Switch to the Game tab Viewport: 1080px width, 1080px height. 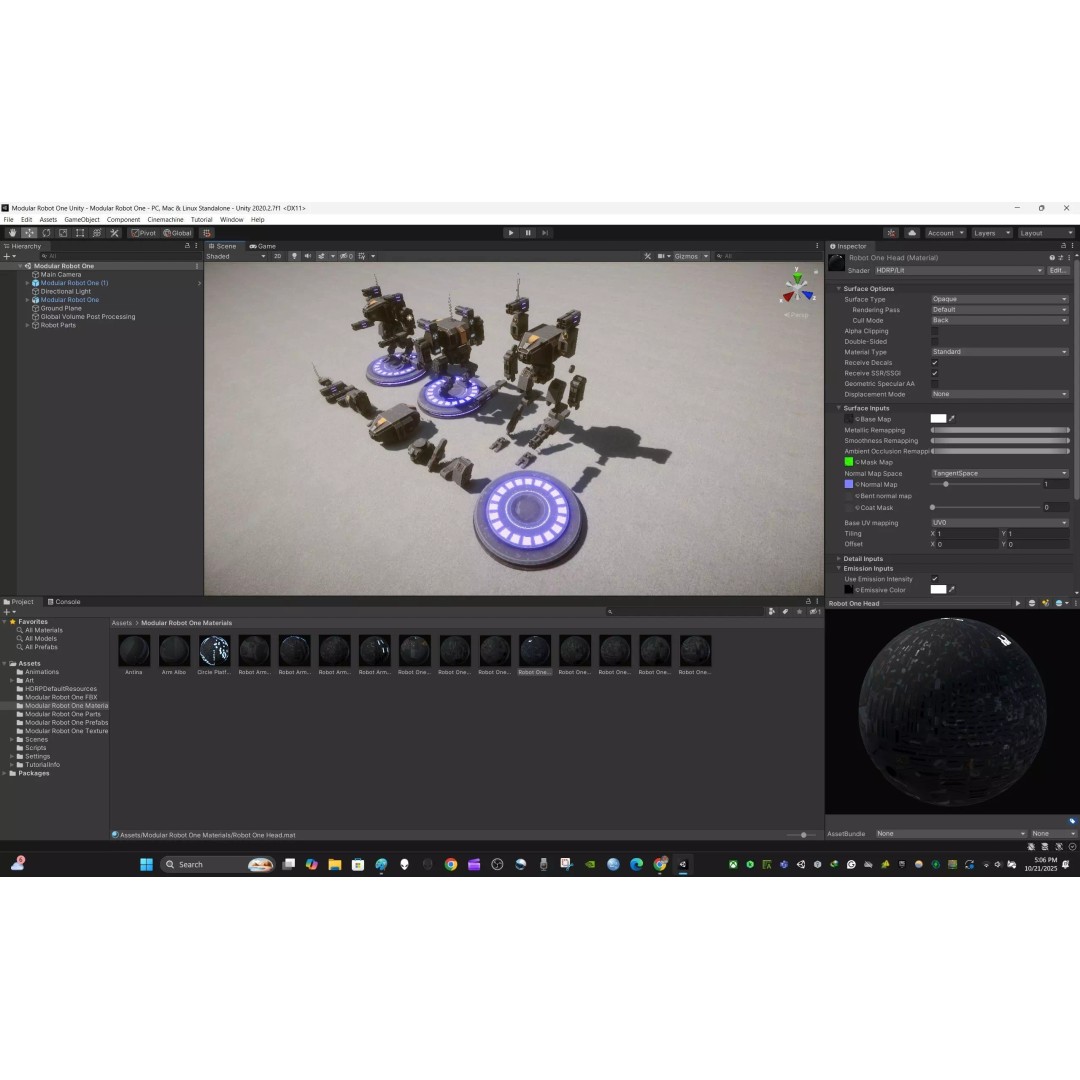pos(262,246)
